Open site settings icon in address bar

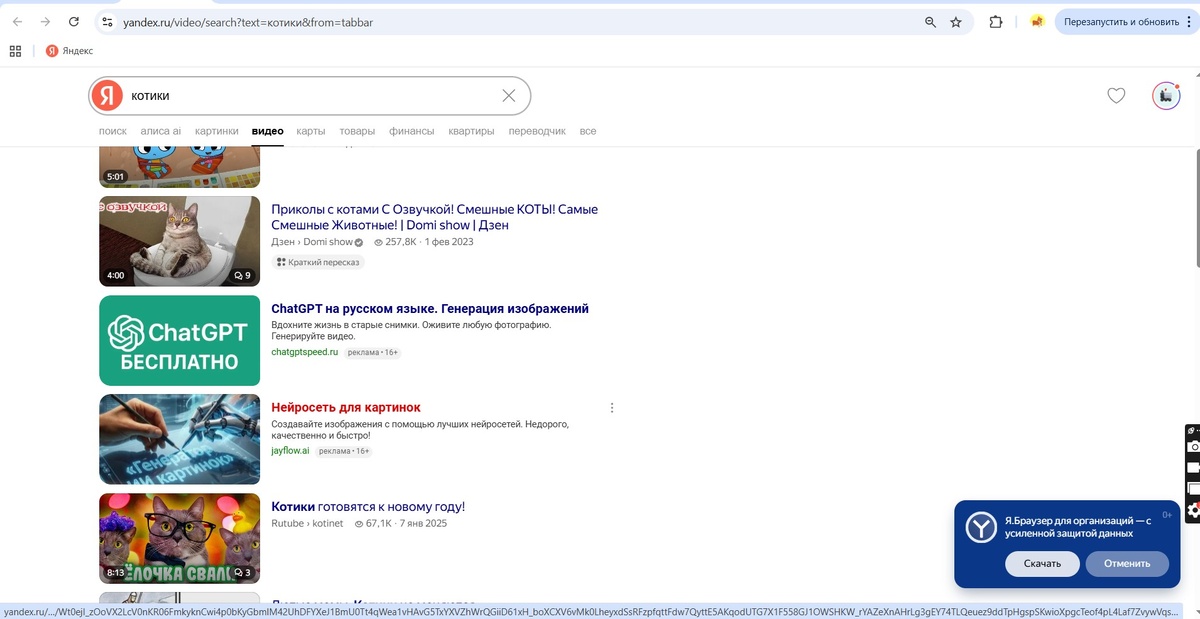click(108, 22)
